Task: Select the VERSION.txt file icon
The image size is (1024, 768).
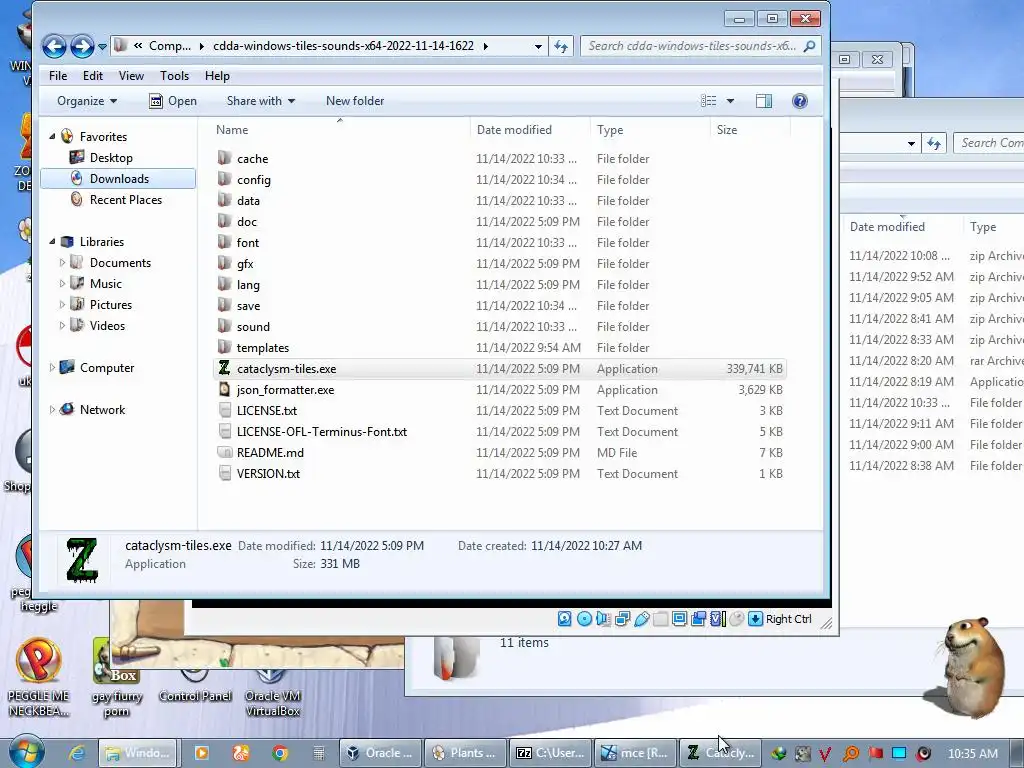Action: pos(225,473)
